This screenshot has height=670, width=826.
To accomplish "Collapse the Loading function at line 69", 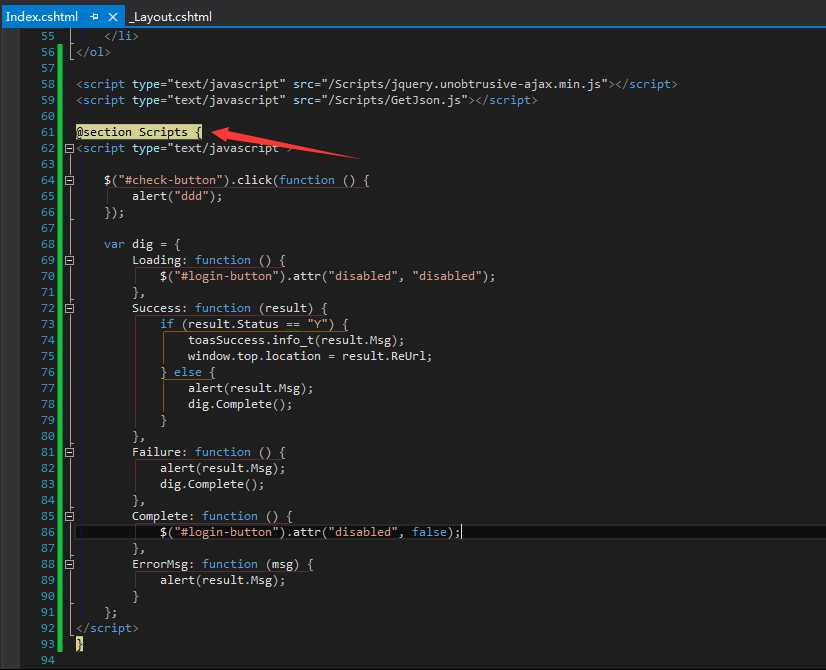I will pos(69,260).
